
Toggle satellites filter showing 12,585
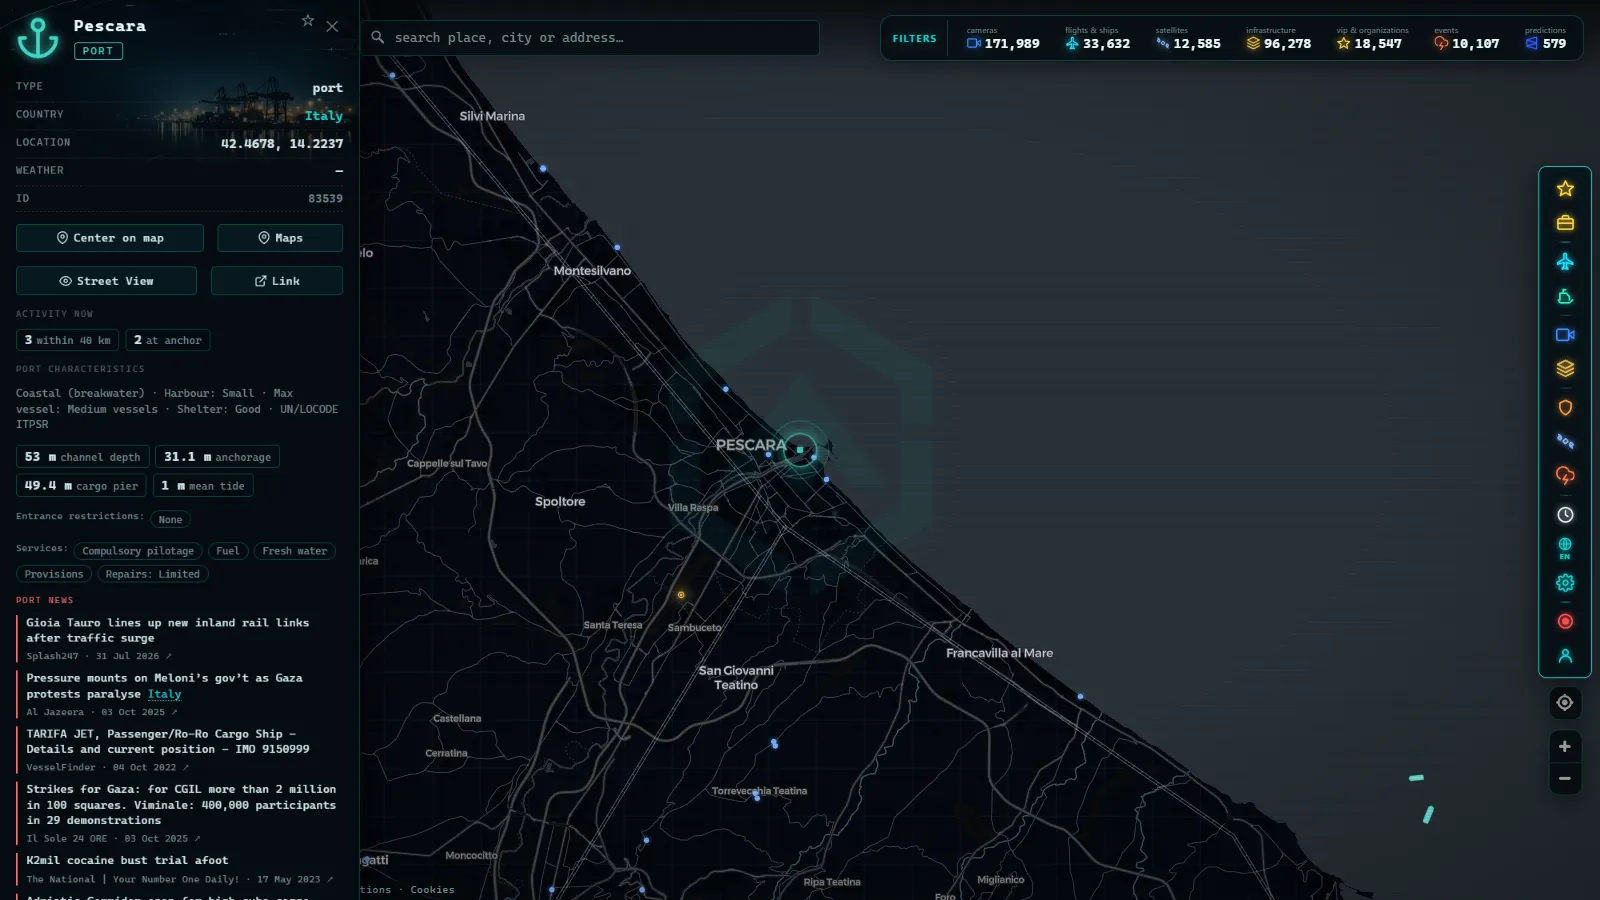point(1188,39)
